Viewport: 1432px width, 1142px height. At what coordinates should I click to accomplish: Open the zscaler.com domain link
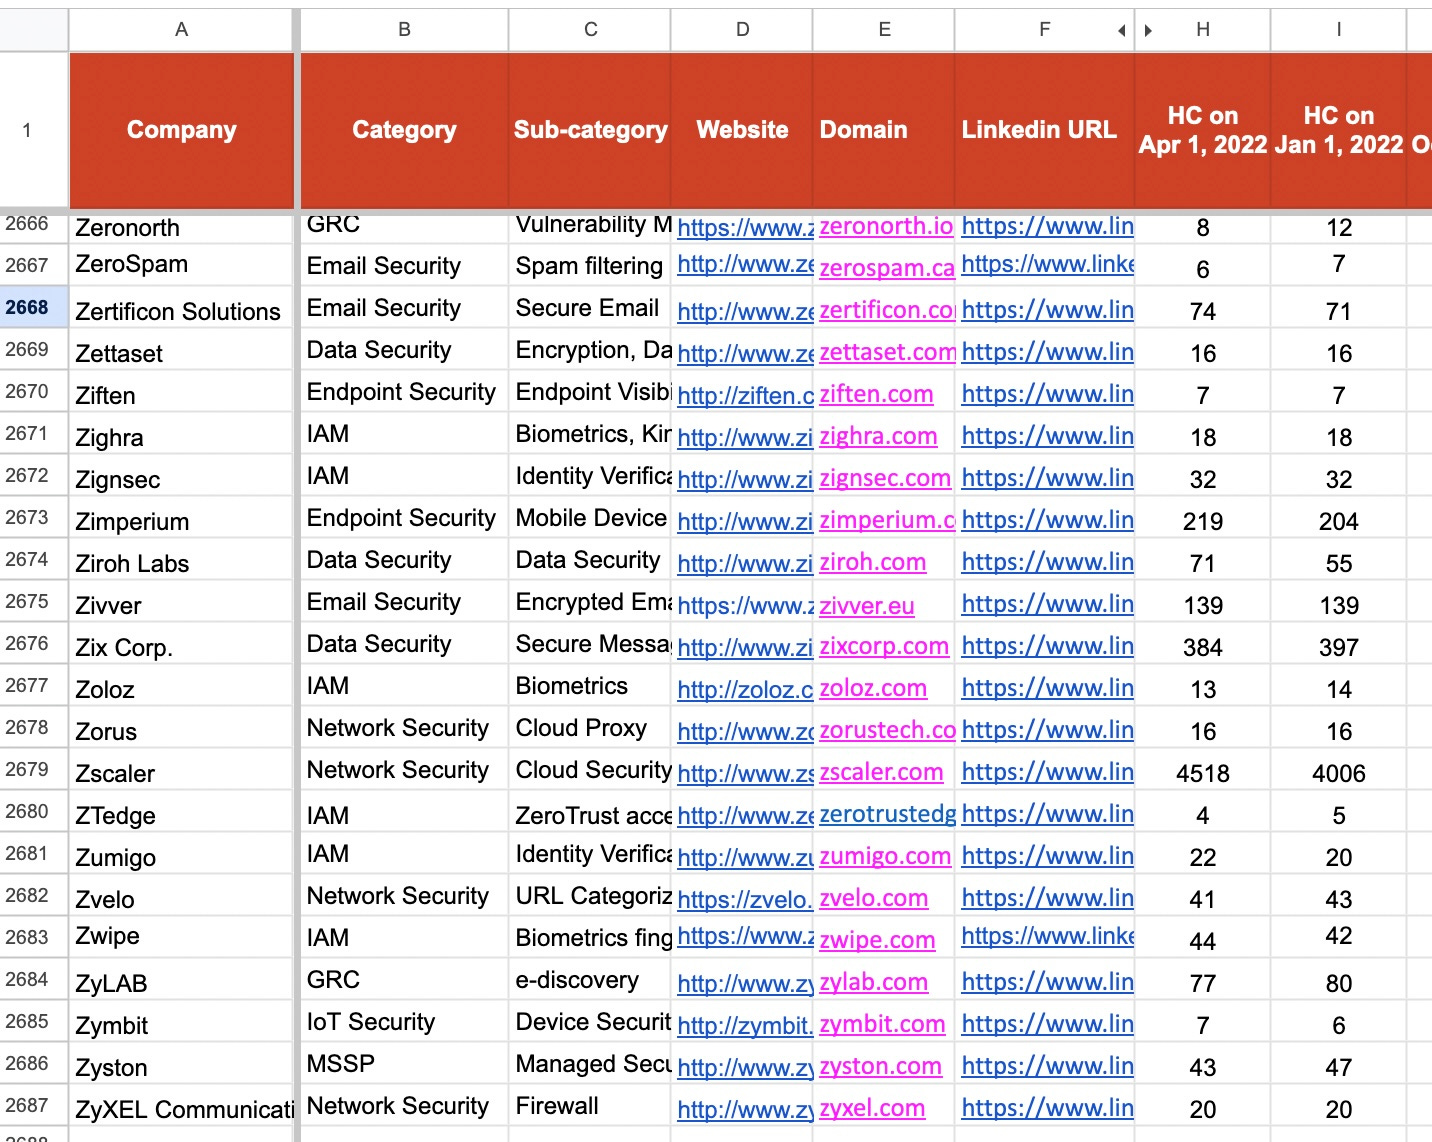881,772
